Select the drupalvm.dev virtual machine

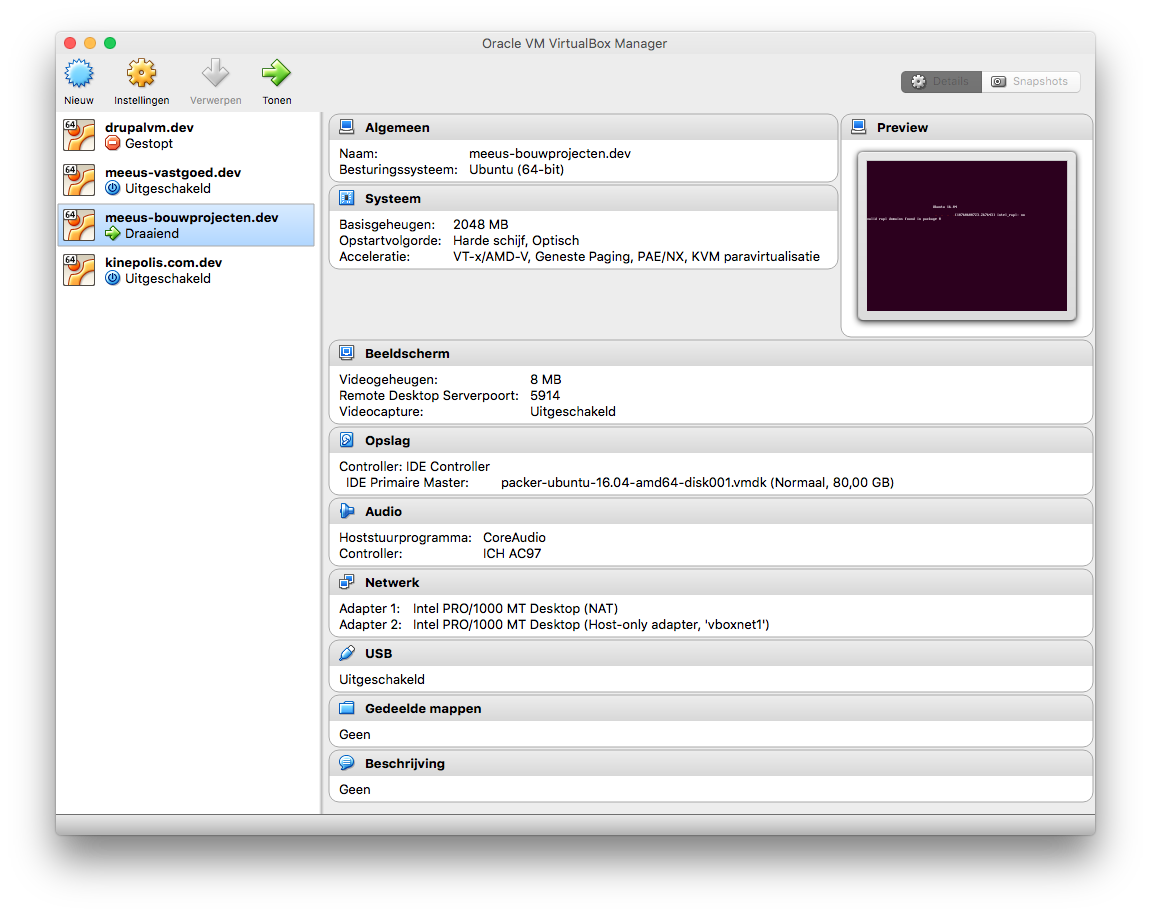tap(150, 135)
